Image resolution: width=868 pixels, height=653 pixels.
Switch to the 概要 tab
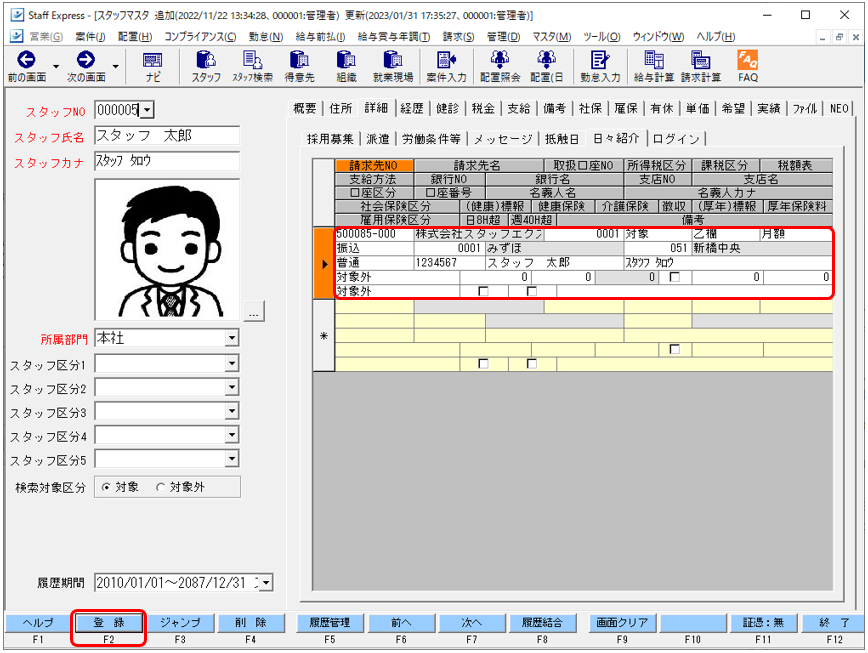304,108
